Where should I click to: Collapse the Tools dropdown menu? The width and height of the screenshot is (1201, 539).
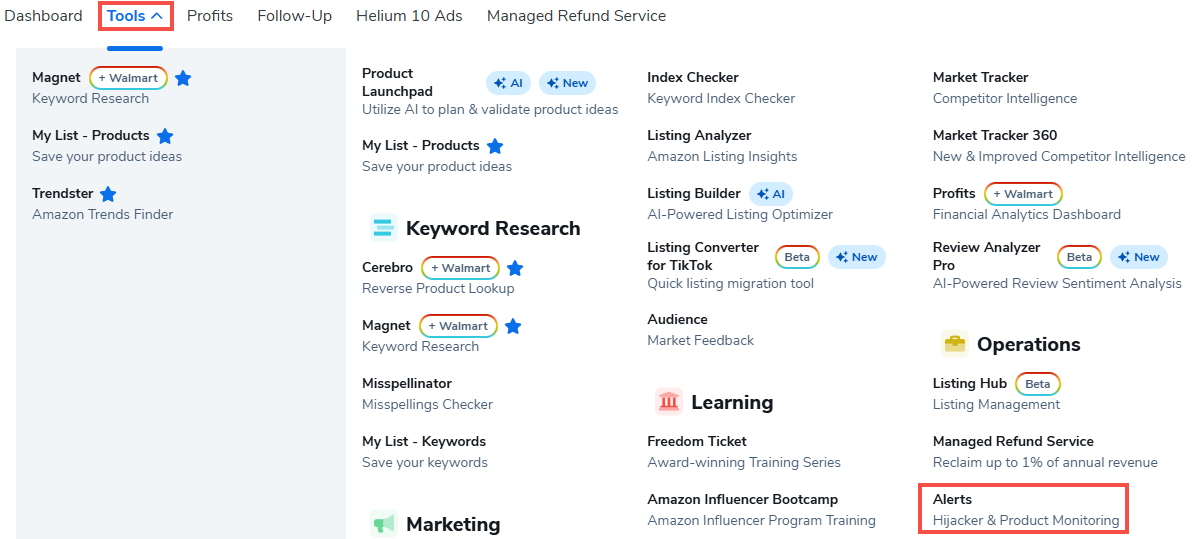[135, 16]
